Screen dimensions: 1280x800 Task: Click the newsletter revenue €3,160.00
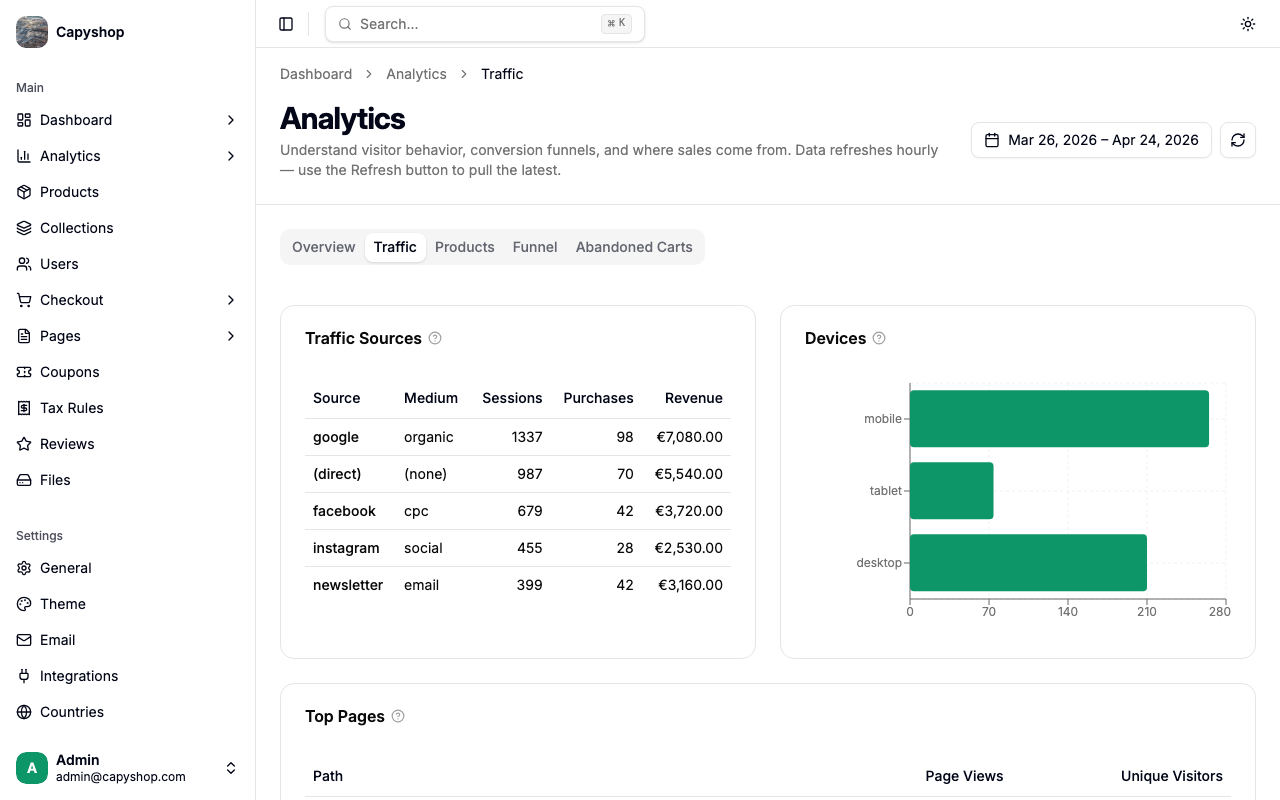[x=690, y=585]
